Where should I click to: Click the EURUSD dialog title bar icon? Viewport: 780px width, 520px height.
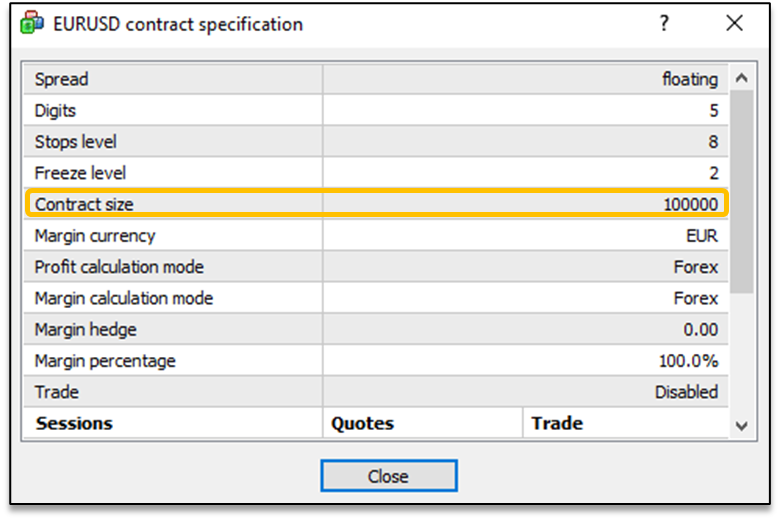(32, 23)
